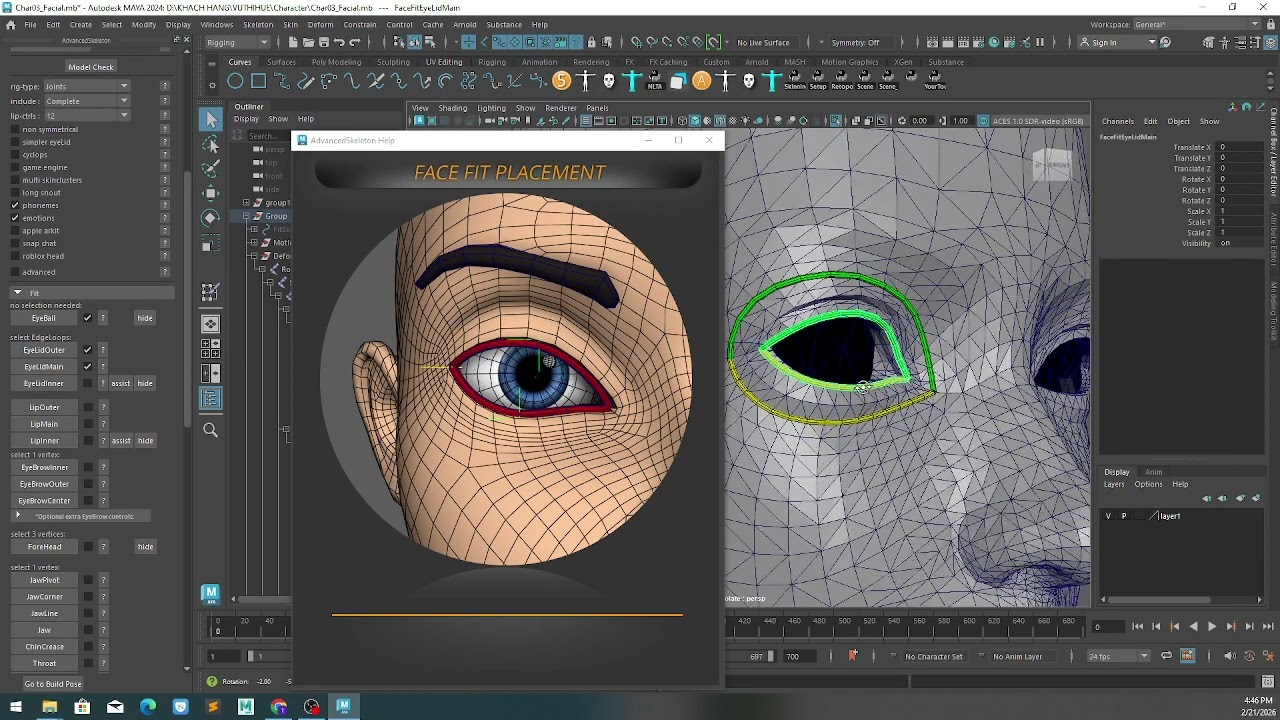Click the ForeHead button
The width and height of the screenshot is (1280, 720).
pyautogui.click(x=44, y=547)
